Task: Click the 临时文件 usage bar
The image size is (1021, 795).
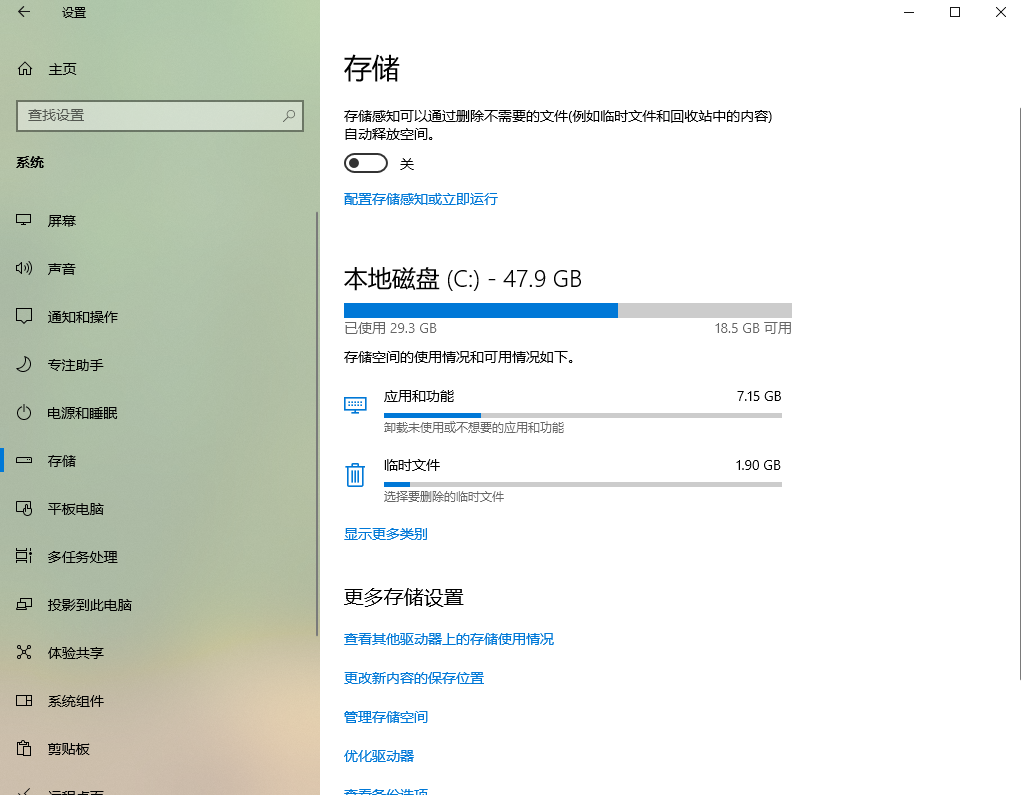Action: 583,484
